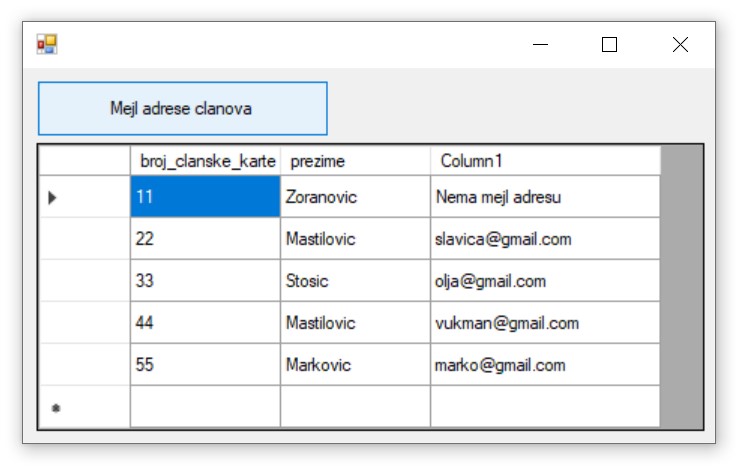This screenshot has width=742, height=471.
Task: Select the Nema mejl adresu cell
Action: 545,197
